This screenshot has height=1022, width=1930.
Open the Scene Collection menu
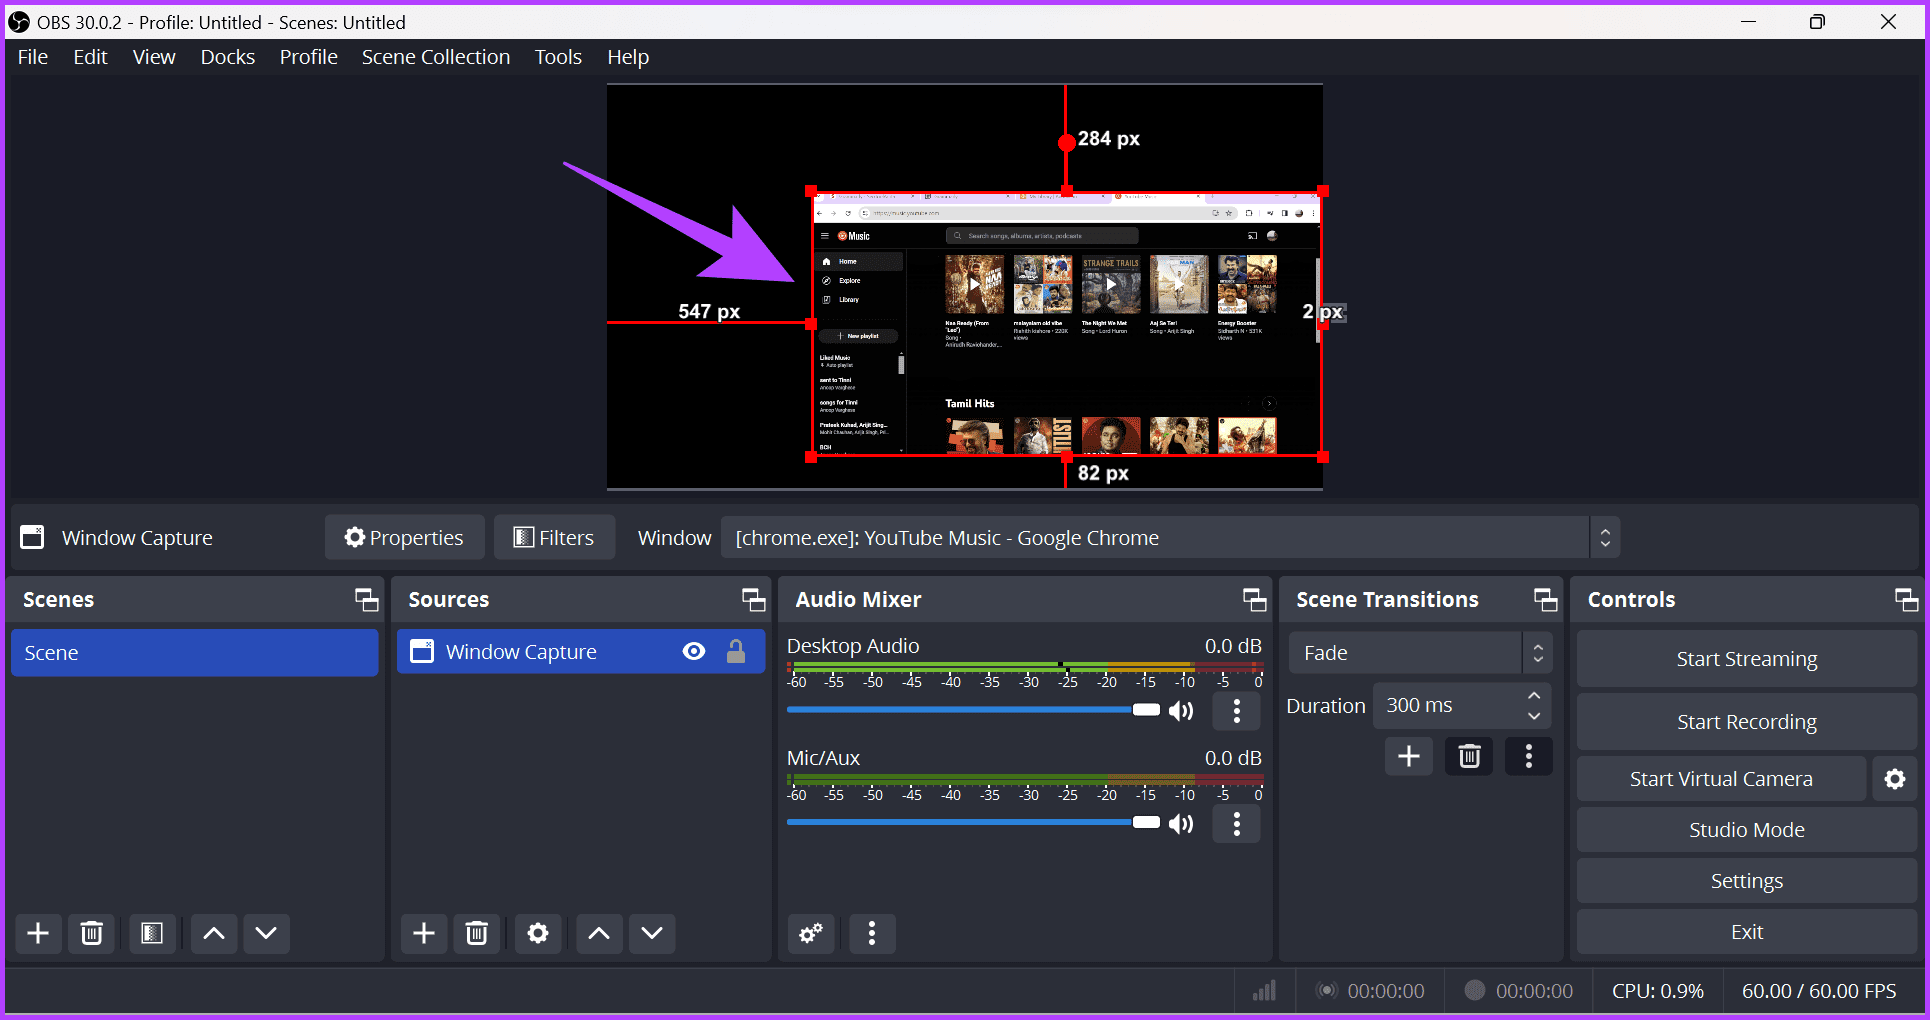[435, 57]
